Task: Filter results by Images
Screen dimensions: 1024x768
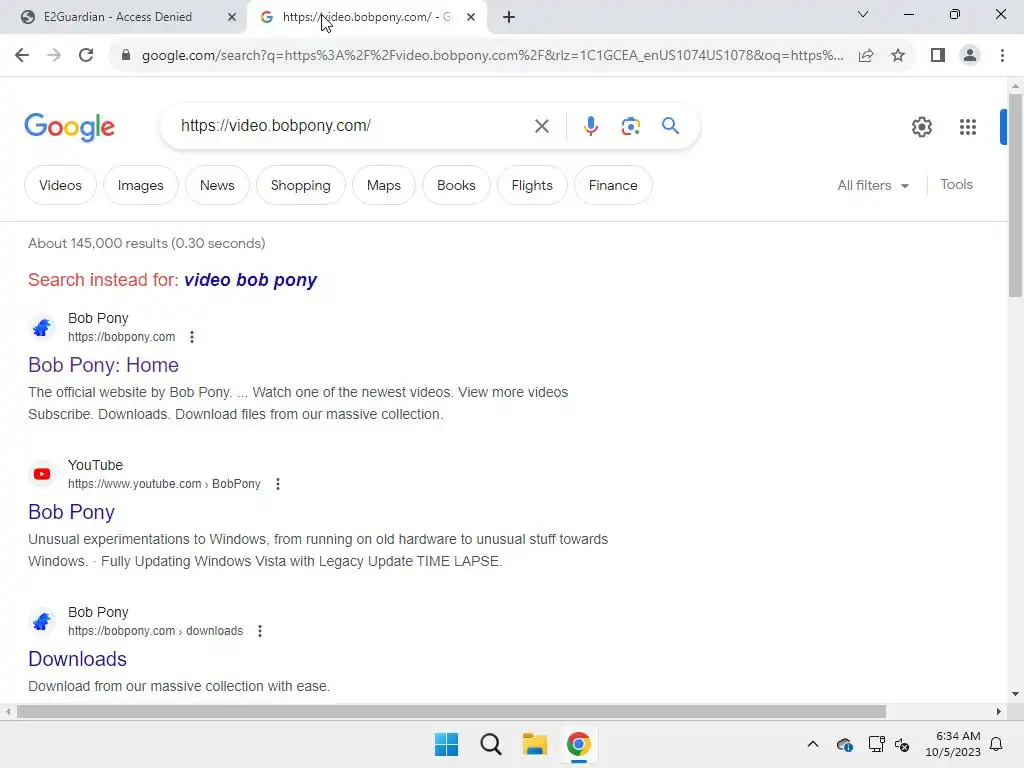Action: click(140, 185)
